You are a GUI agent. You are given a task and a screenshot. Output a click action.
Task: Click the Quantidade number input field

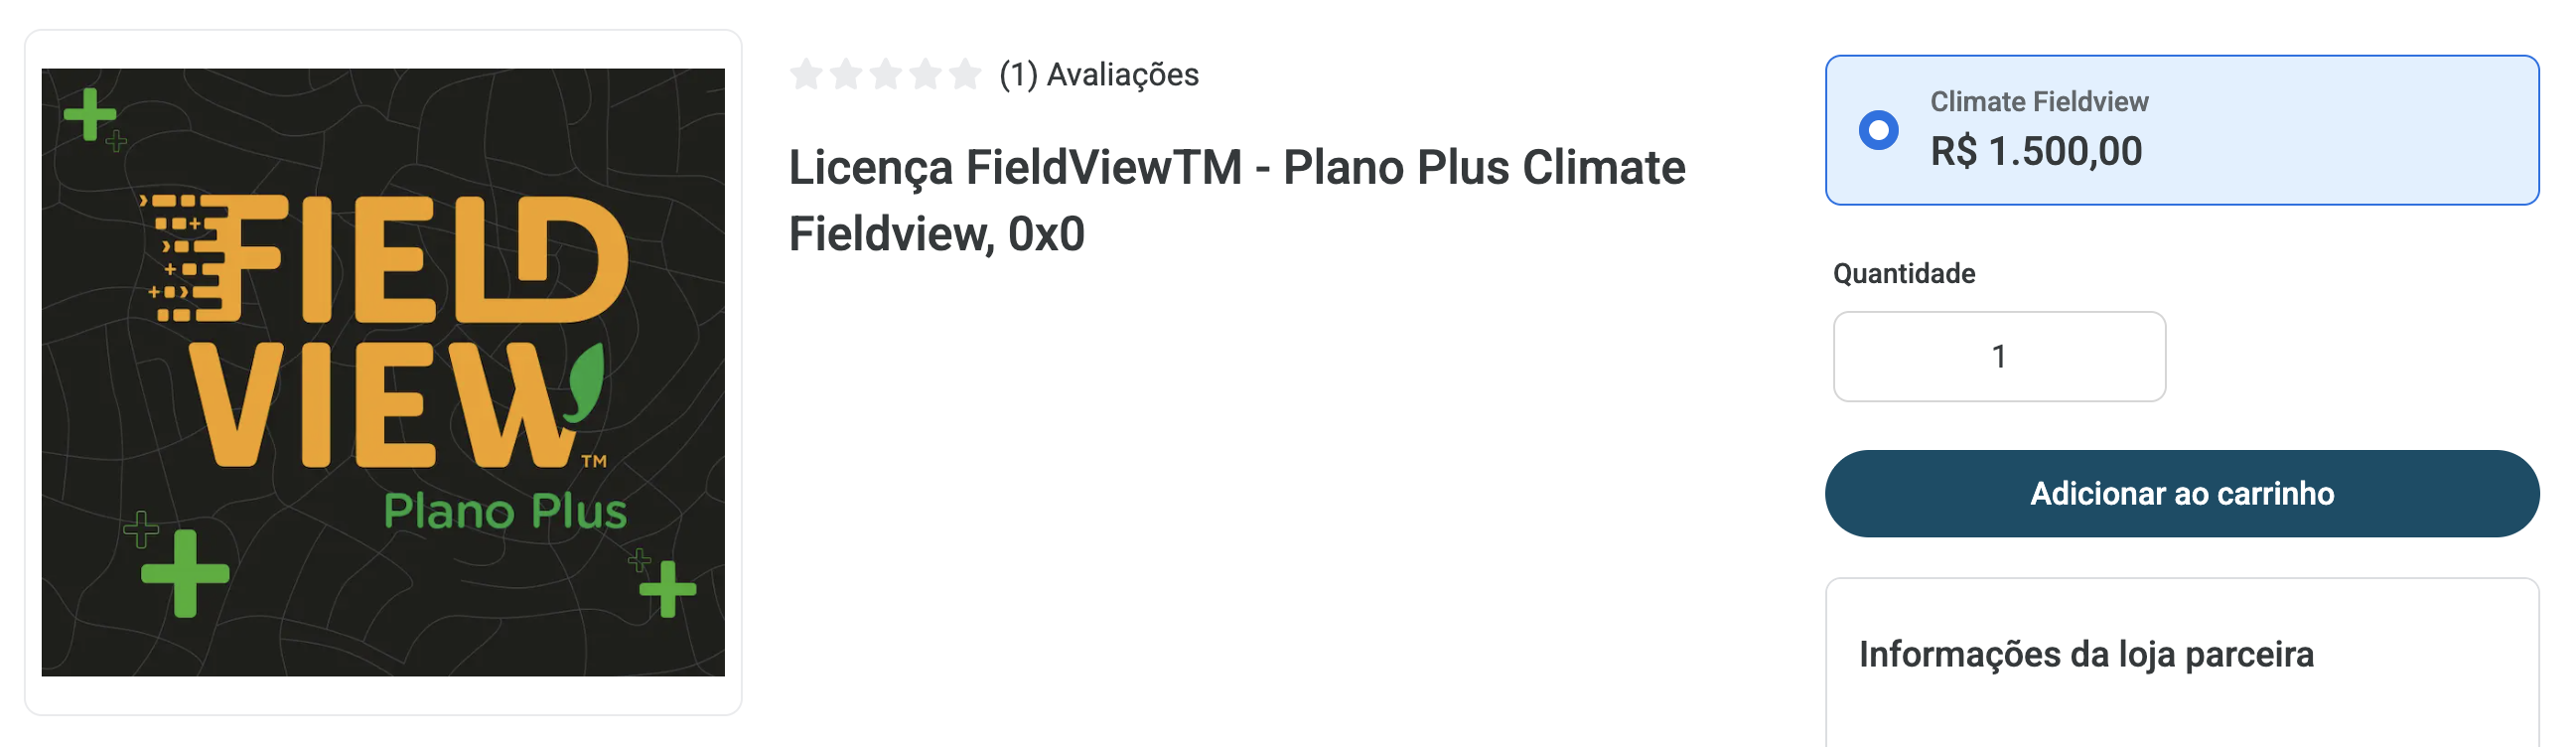1998,357
